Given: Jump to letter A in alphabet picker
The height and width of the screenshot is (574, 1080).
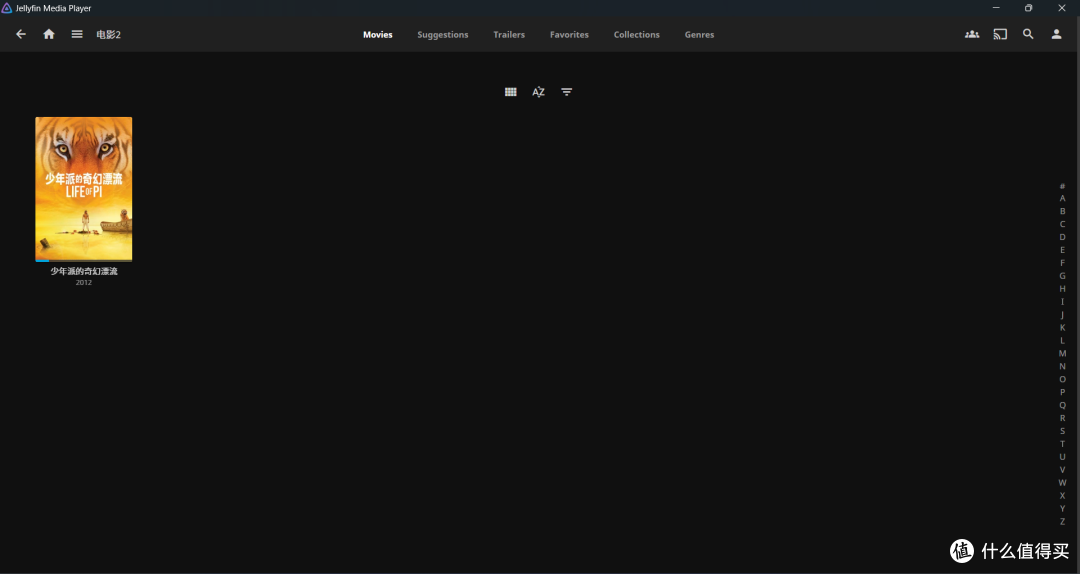Looking at the screenshot, I should [1062, 198].
